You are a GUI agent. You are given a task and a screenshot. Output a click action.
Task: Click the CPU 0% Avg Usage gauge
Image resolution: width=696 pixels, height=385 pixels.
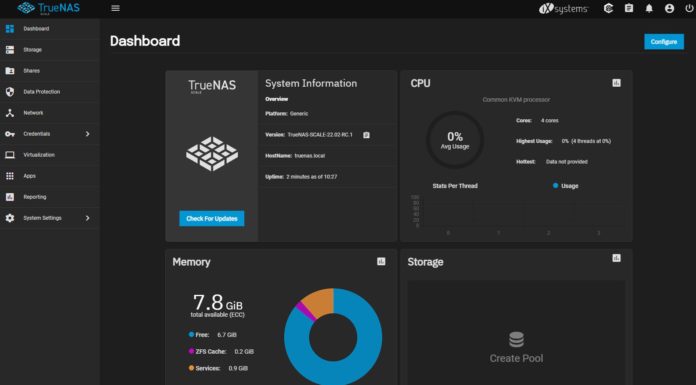pos(455,140)
